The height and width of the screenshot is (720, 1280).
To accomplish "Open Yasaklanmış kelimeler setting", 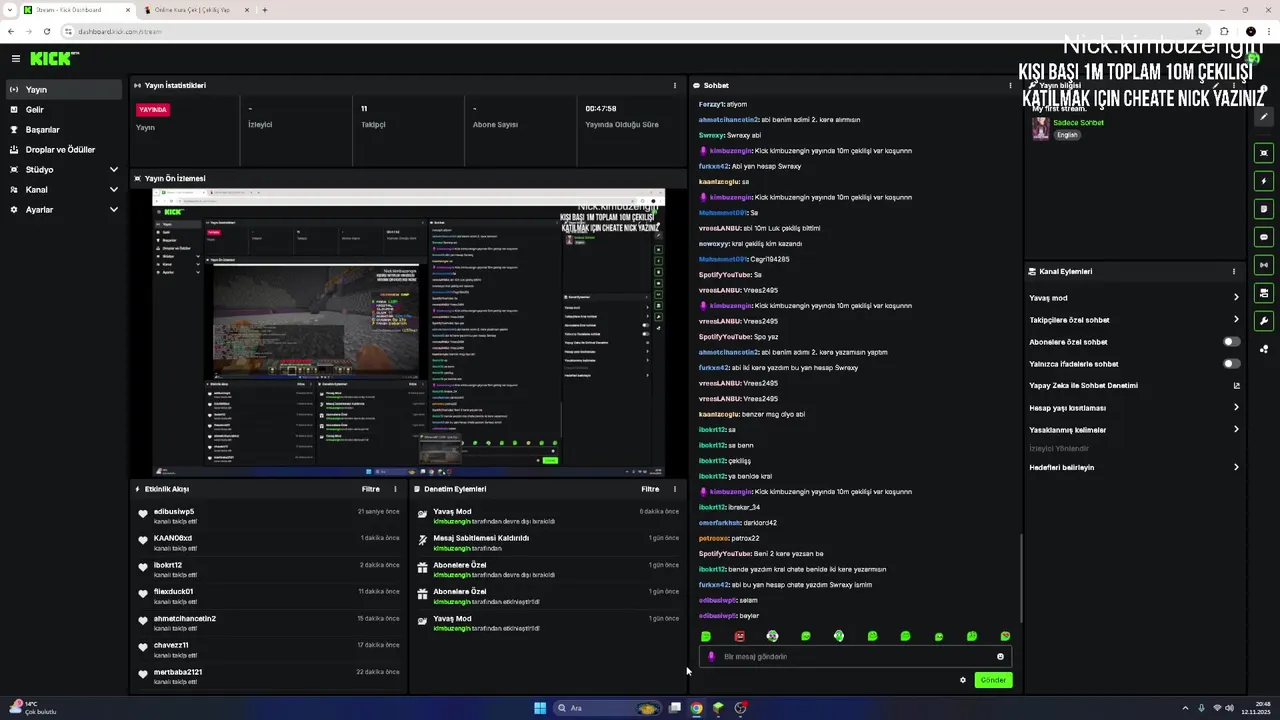I will pos(1134,430).
